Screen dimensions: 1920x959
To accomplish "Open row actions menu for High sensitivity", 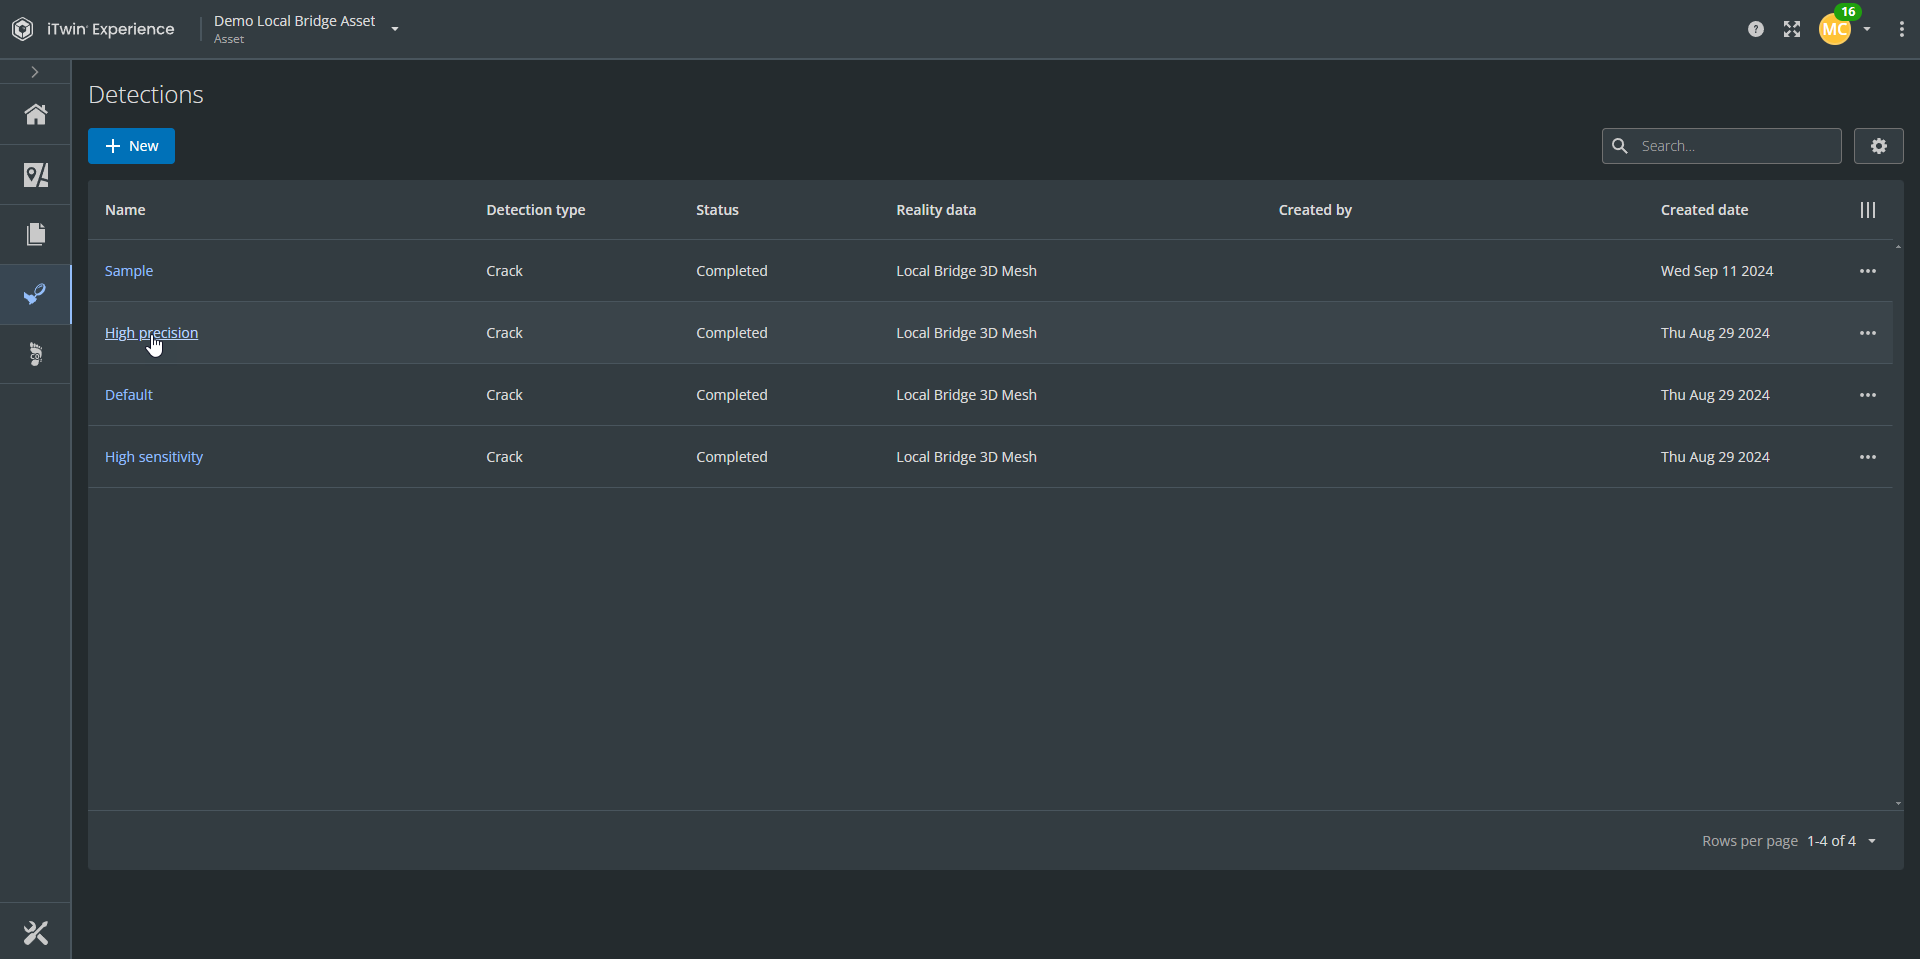I will [x=1868, y=457].
